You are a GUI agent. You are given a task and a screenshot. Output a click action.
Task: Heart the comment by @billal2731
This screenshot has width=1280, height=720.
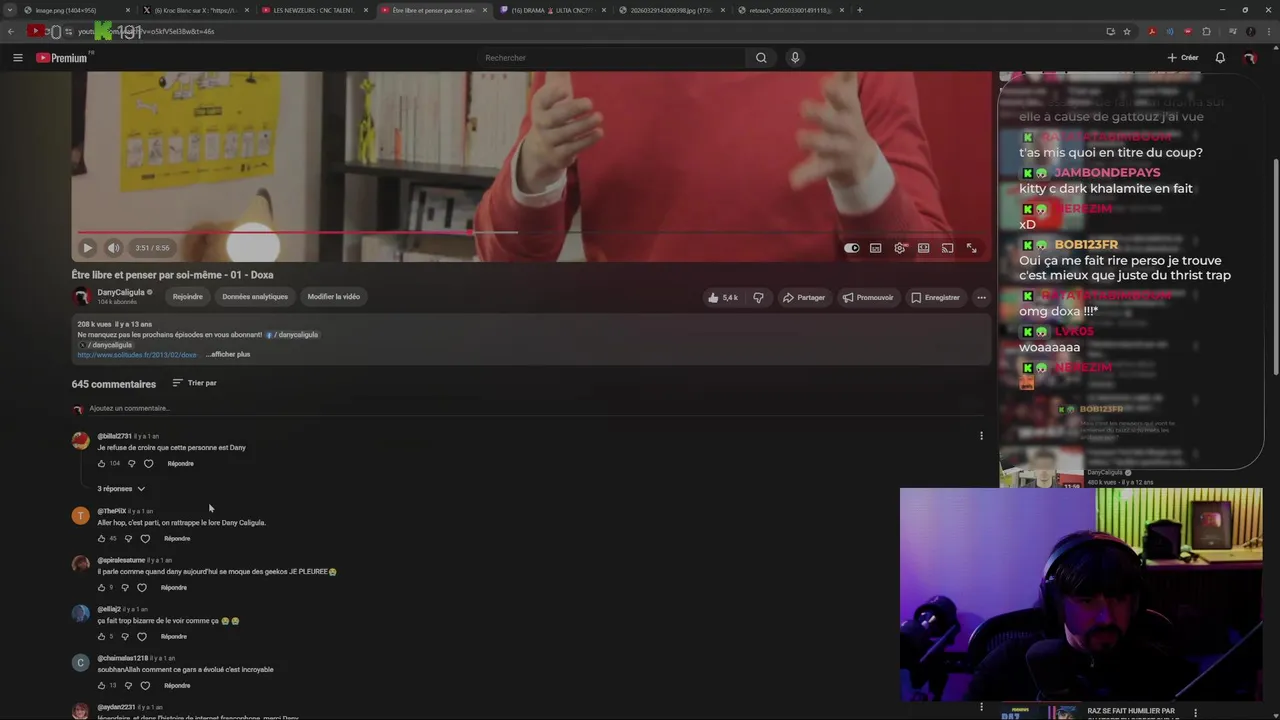pyautogui.click(x=148, y=464)
